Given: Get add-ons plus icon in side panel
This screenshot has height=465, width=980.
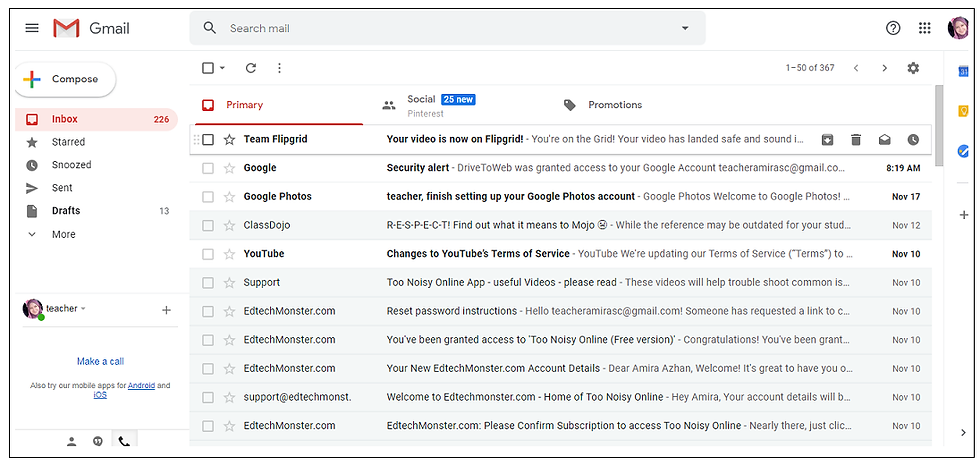Looking at the screenshot, I should [963, 215].
